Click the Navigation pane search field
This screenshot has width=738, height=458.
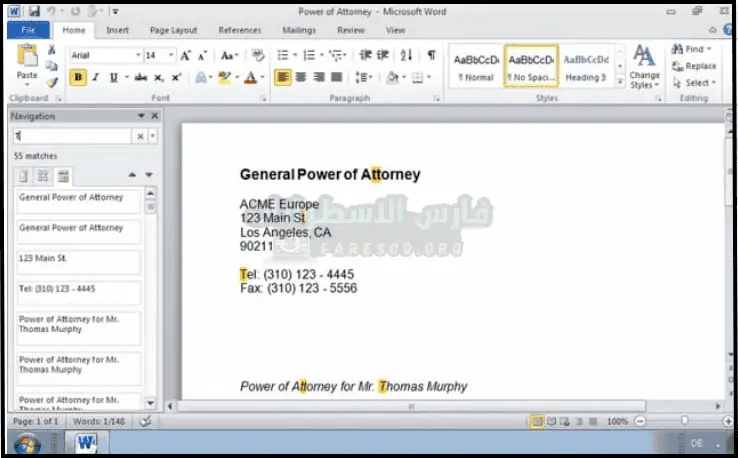(72, 136)
